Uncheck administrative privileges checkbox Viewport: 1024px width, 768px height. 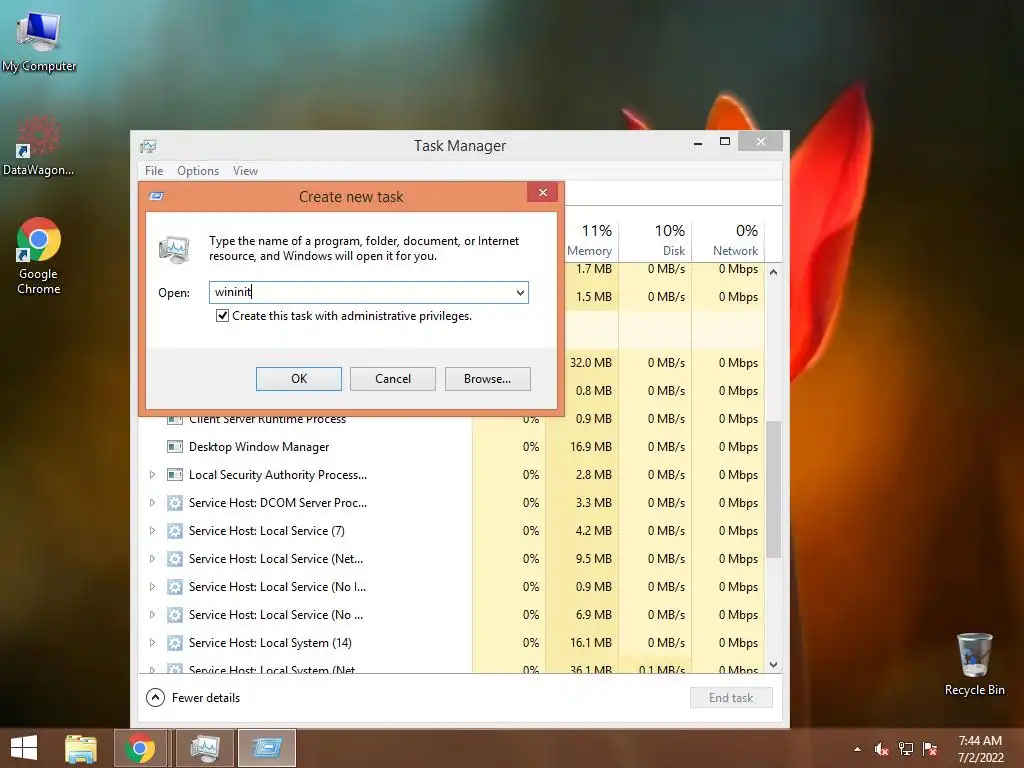coord(222,316)
